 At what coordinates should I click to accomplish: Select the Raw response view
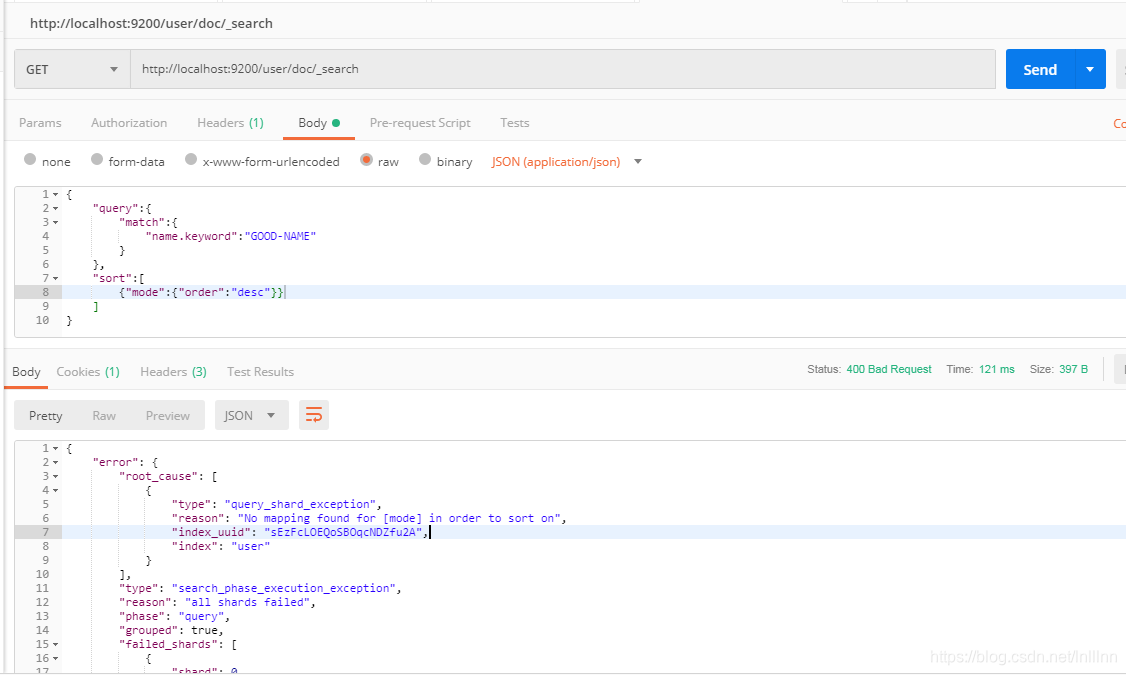click(104, 415)
